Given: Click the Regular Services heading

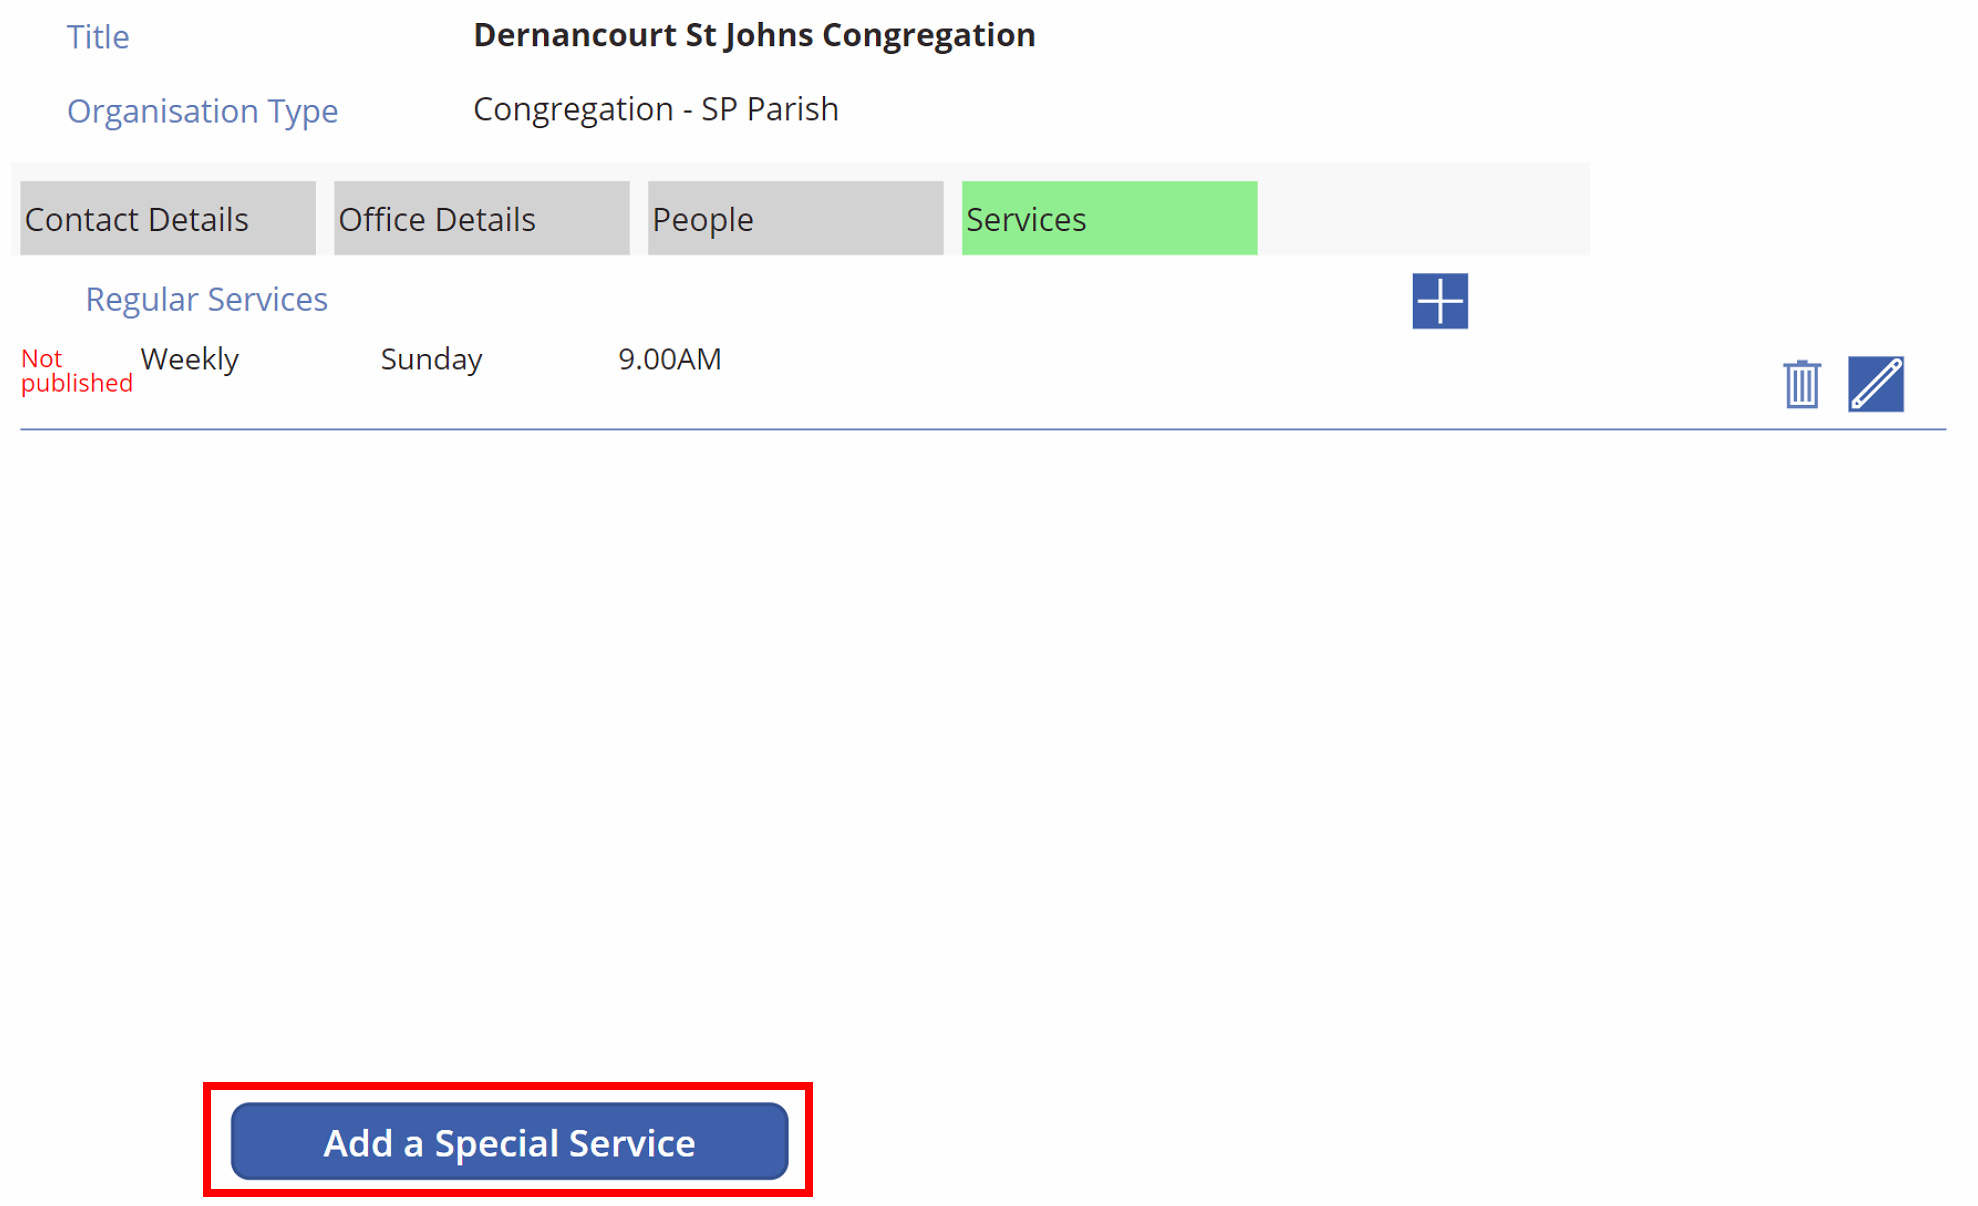Looking at the screenshot, I should pyautogui.click(x=206, y=299).
